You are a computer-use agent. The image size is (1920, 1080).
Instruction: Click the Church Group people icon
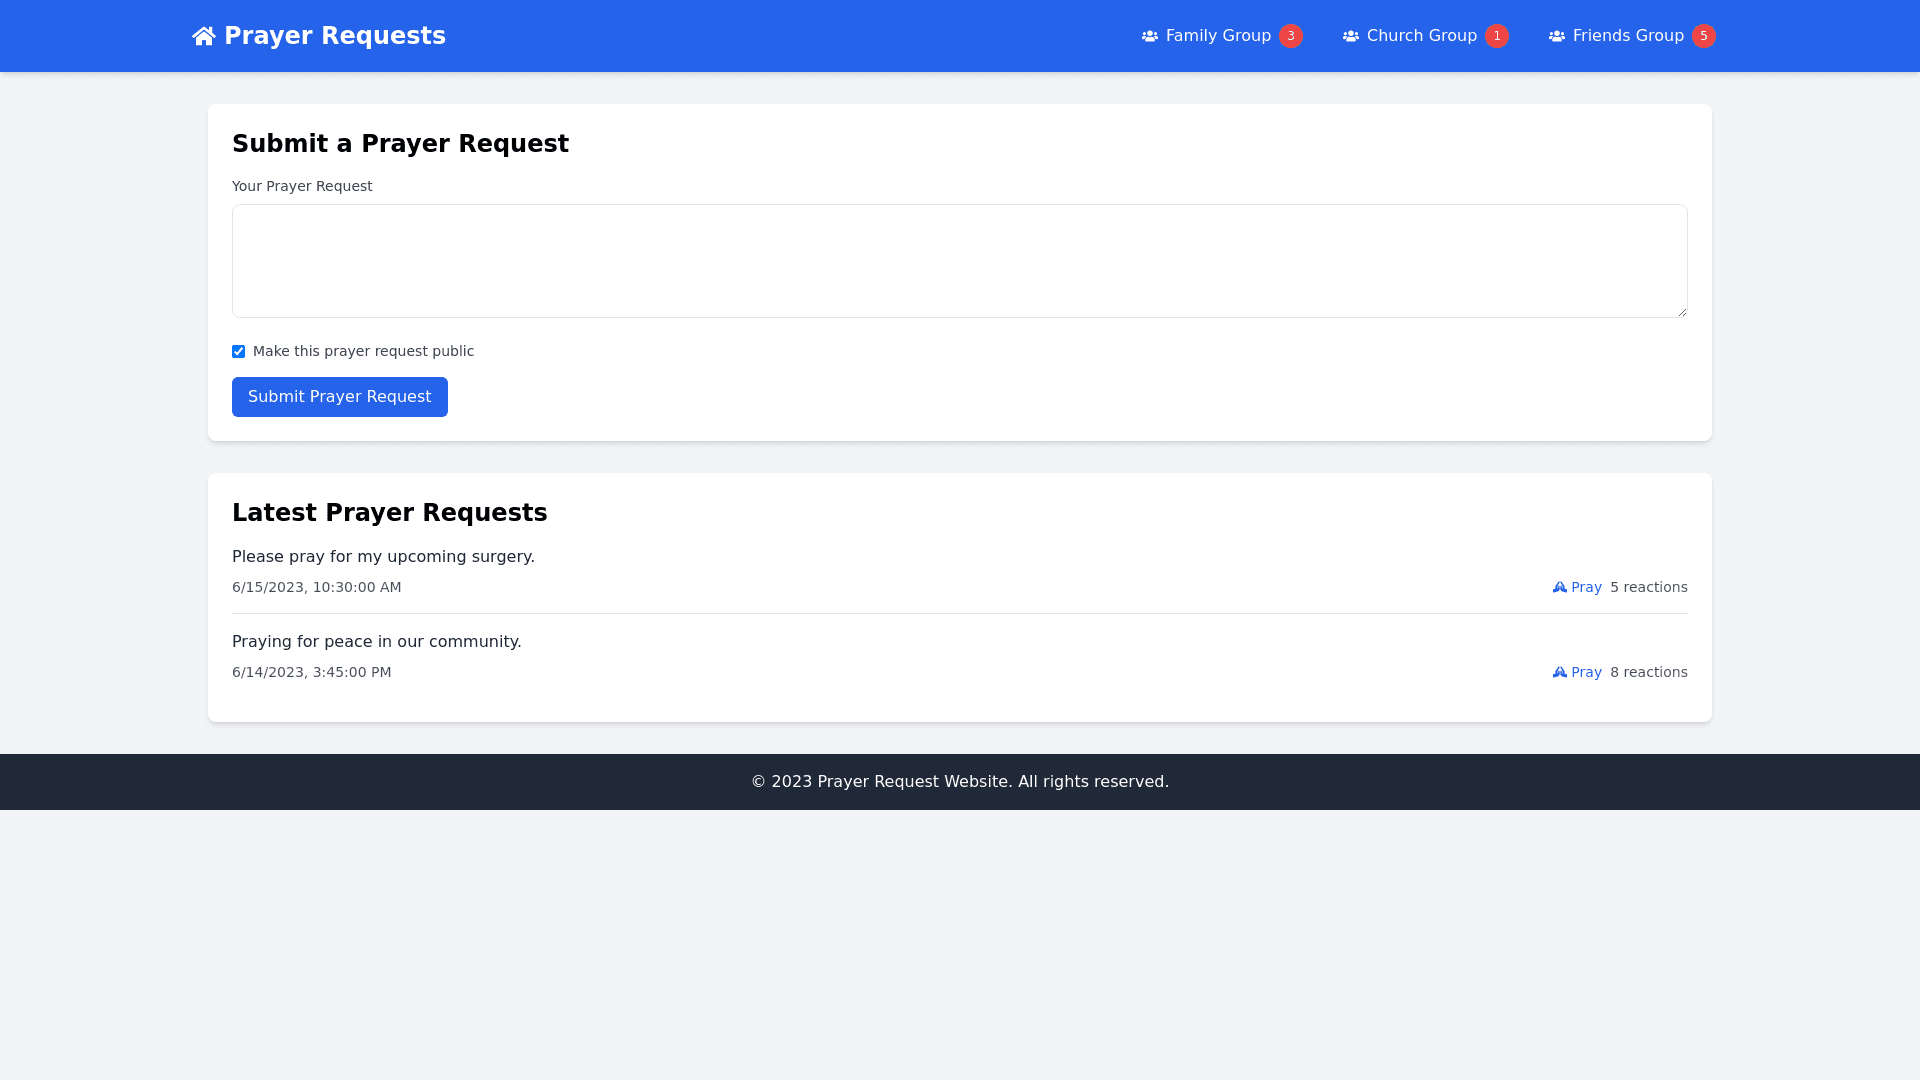[x=1351, y=36]
